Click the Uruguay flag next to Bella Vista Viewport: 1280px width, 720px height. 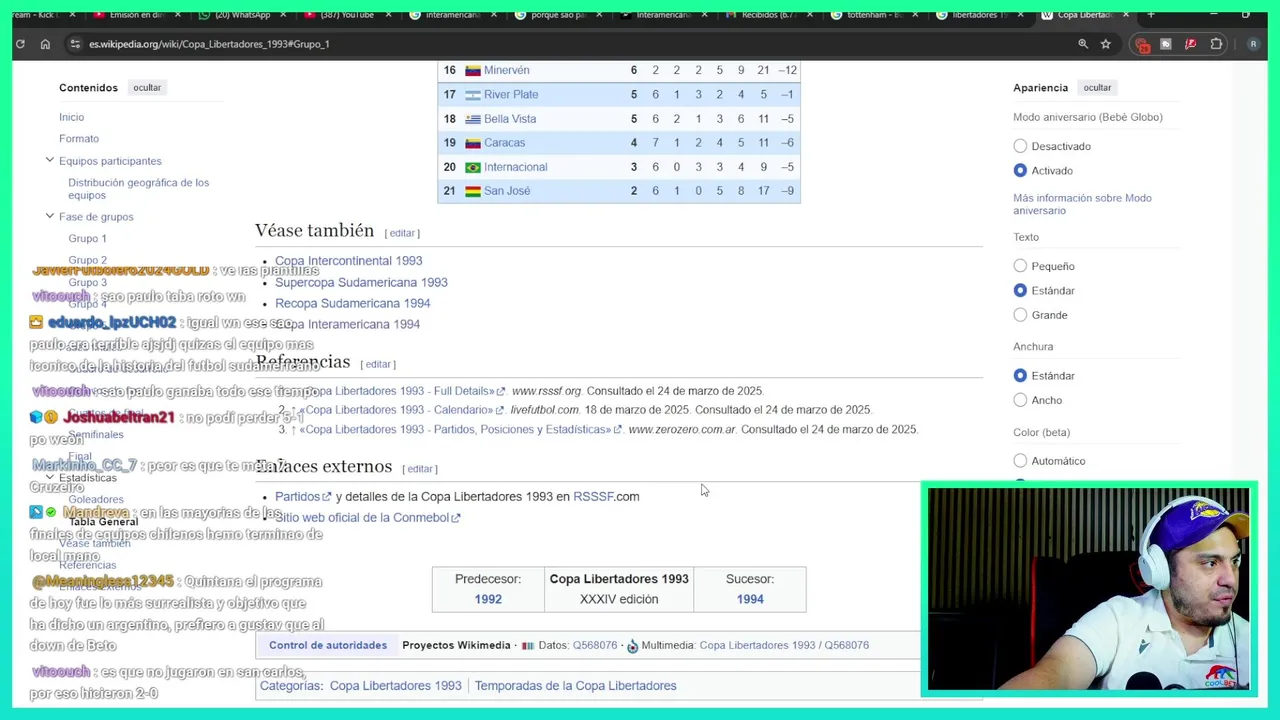(x=473, y=119)
